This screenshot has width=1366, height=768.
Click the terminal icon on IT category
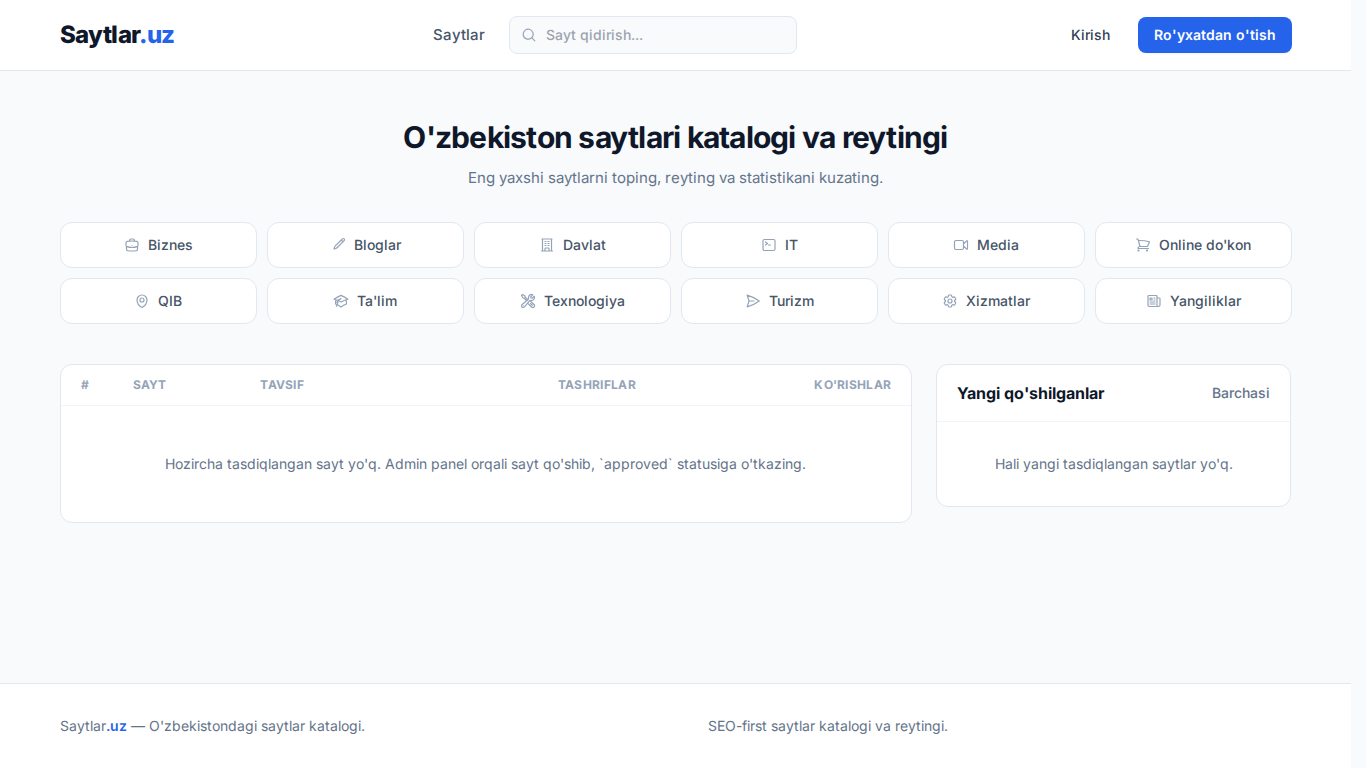769,245
